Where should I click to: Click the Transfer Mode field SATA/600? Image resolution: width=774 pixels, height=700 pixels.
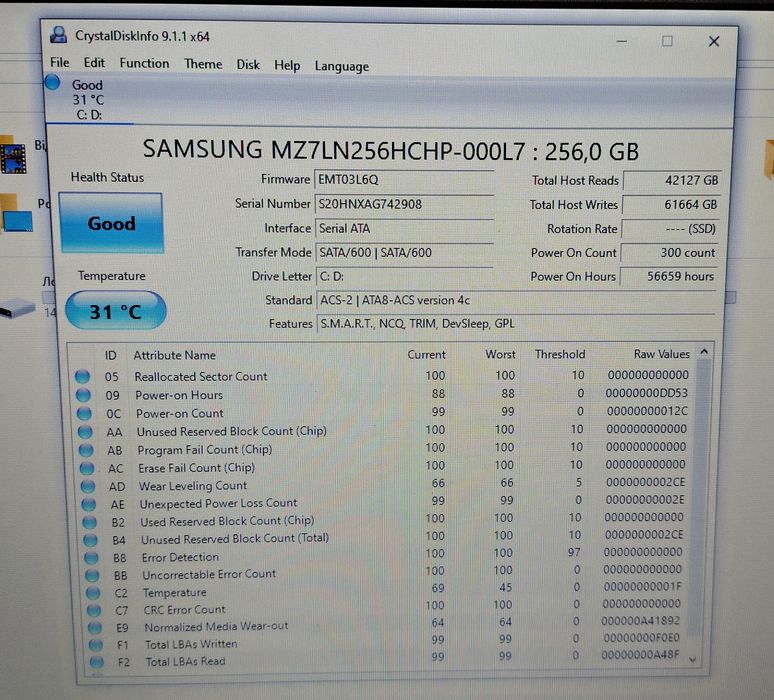pos(404,252)
